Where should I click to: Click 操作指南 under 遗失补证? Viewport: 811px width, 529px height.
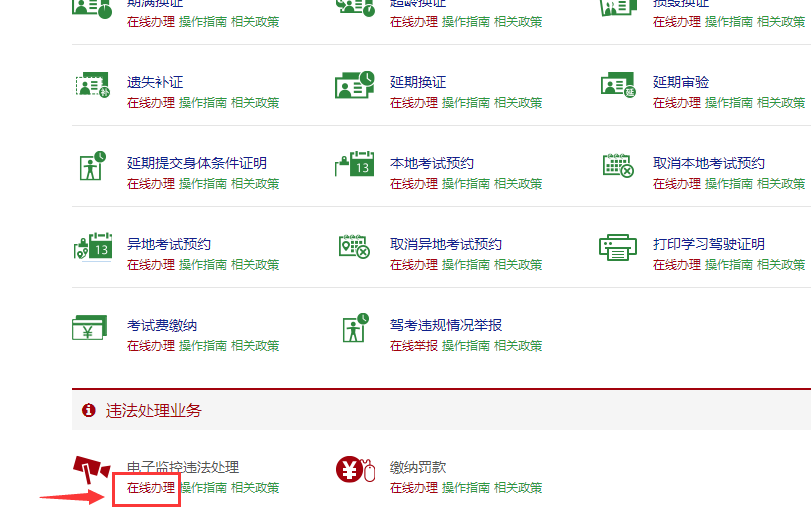point(203,103)
